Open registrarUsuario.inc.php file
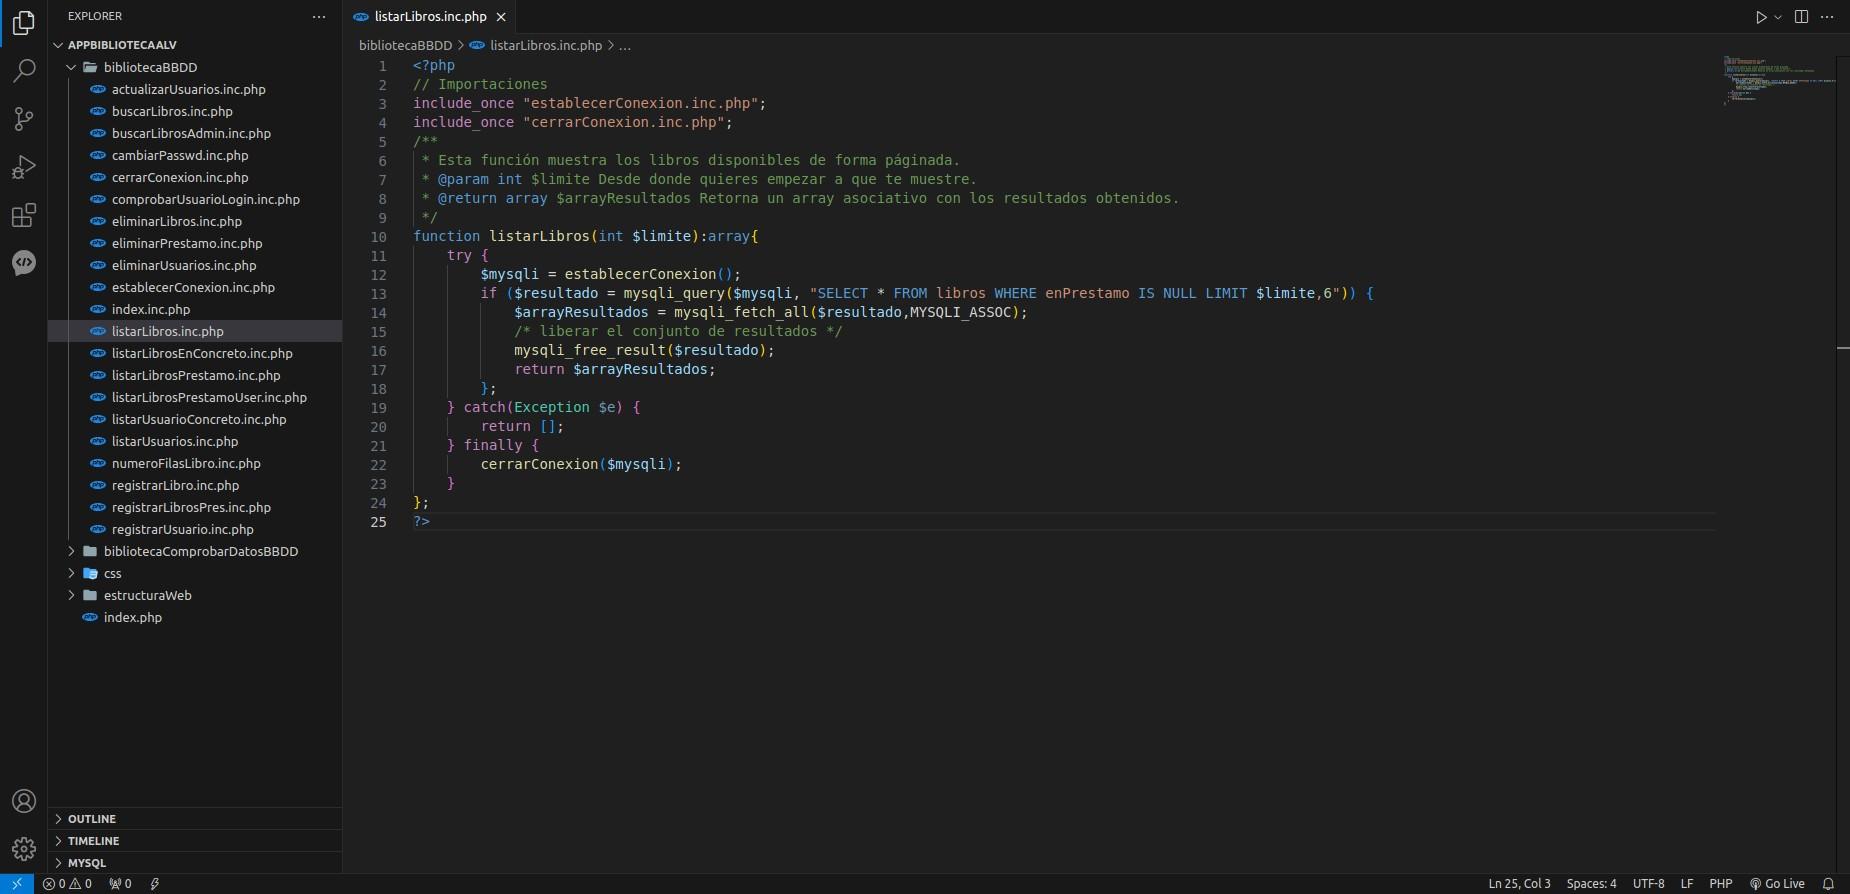 [195, 529]
